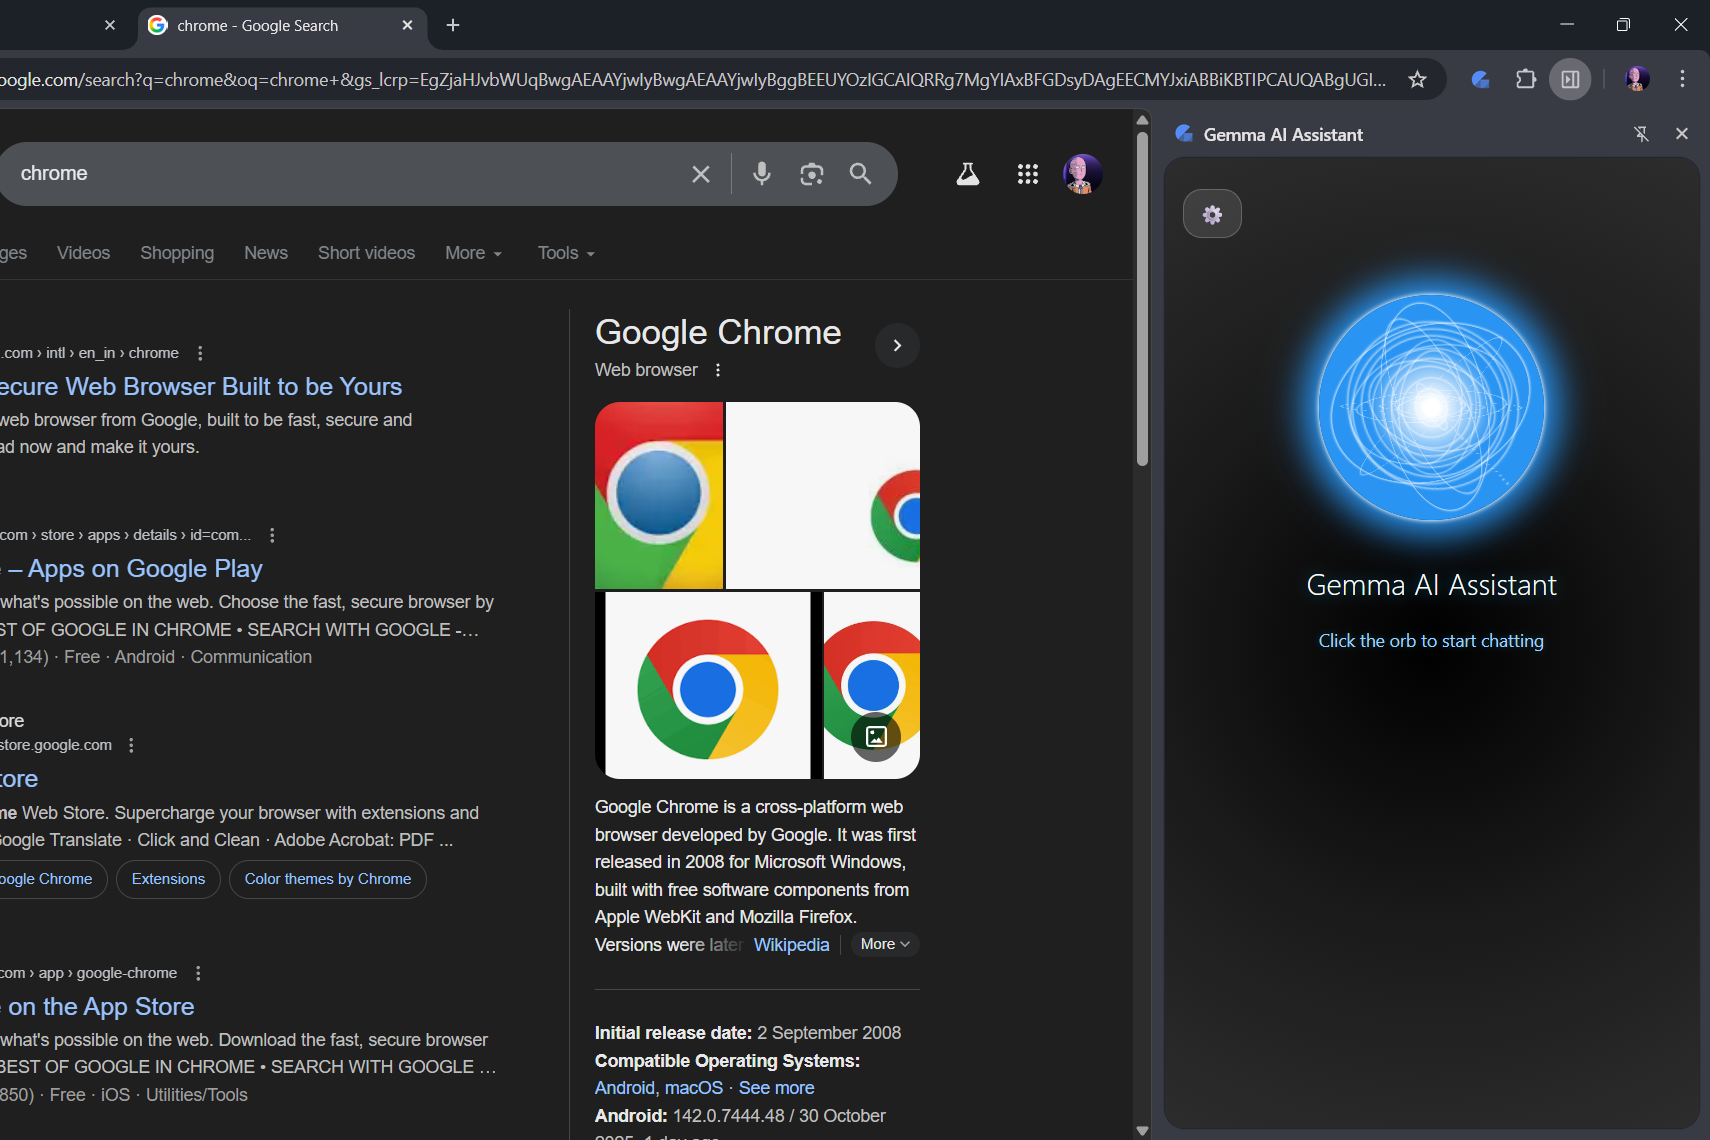
Task: Expand the Google Chrome knowledge panel arrow
Action: coord(897,345)
